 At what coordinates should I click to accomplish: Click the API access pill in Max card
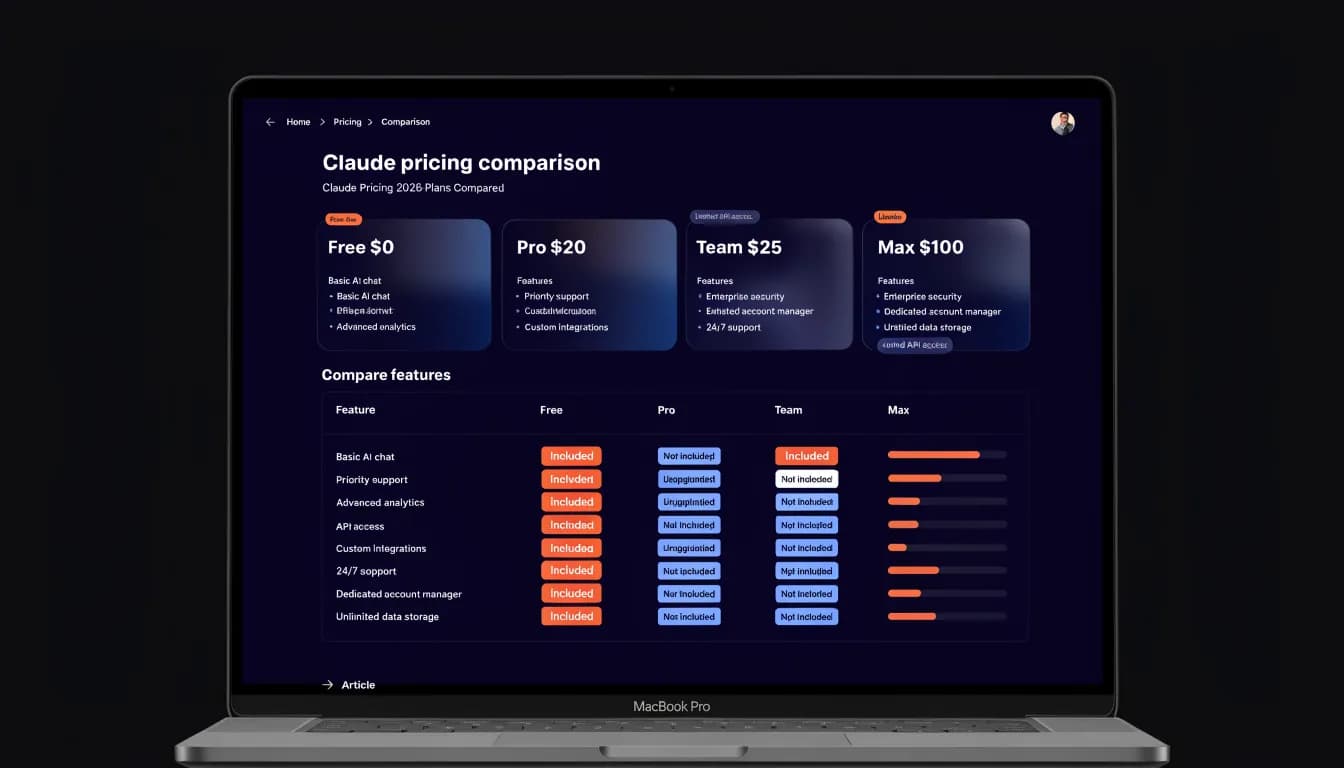click(915, 344)
